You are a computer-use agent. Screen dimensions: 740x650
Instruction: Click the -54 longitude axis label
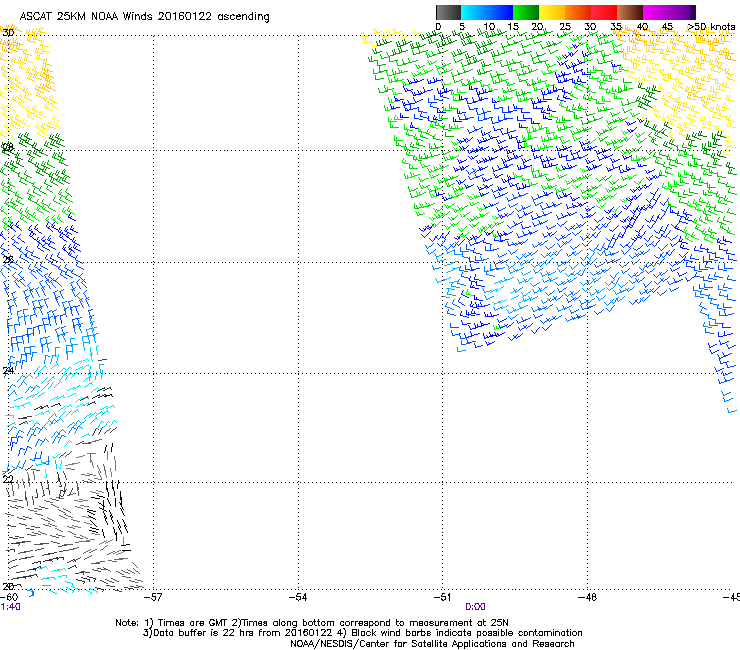[298, 597]
